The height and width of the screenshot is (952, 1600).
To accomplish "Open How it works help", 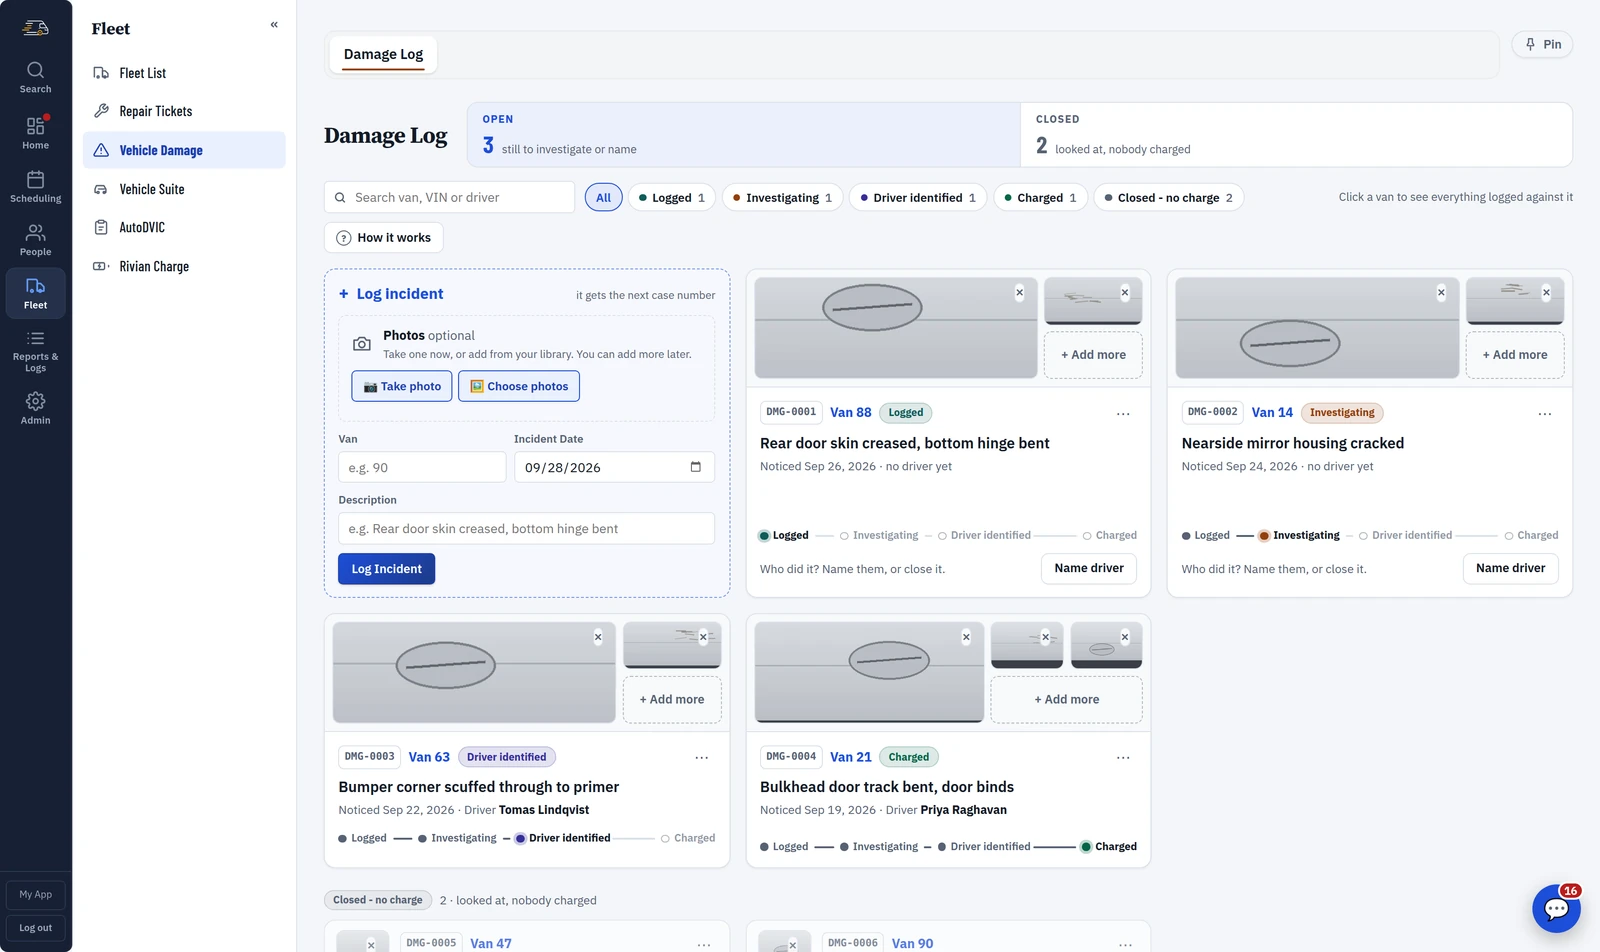I will point(383,238).
